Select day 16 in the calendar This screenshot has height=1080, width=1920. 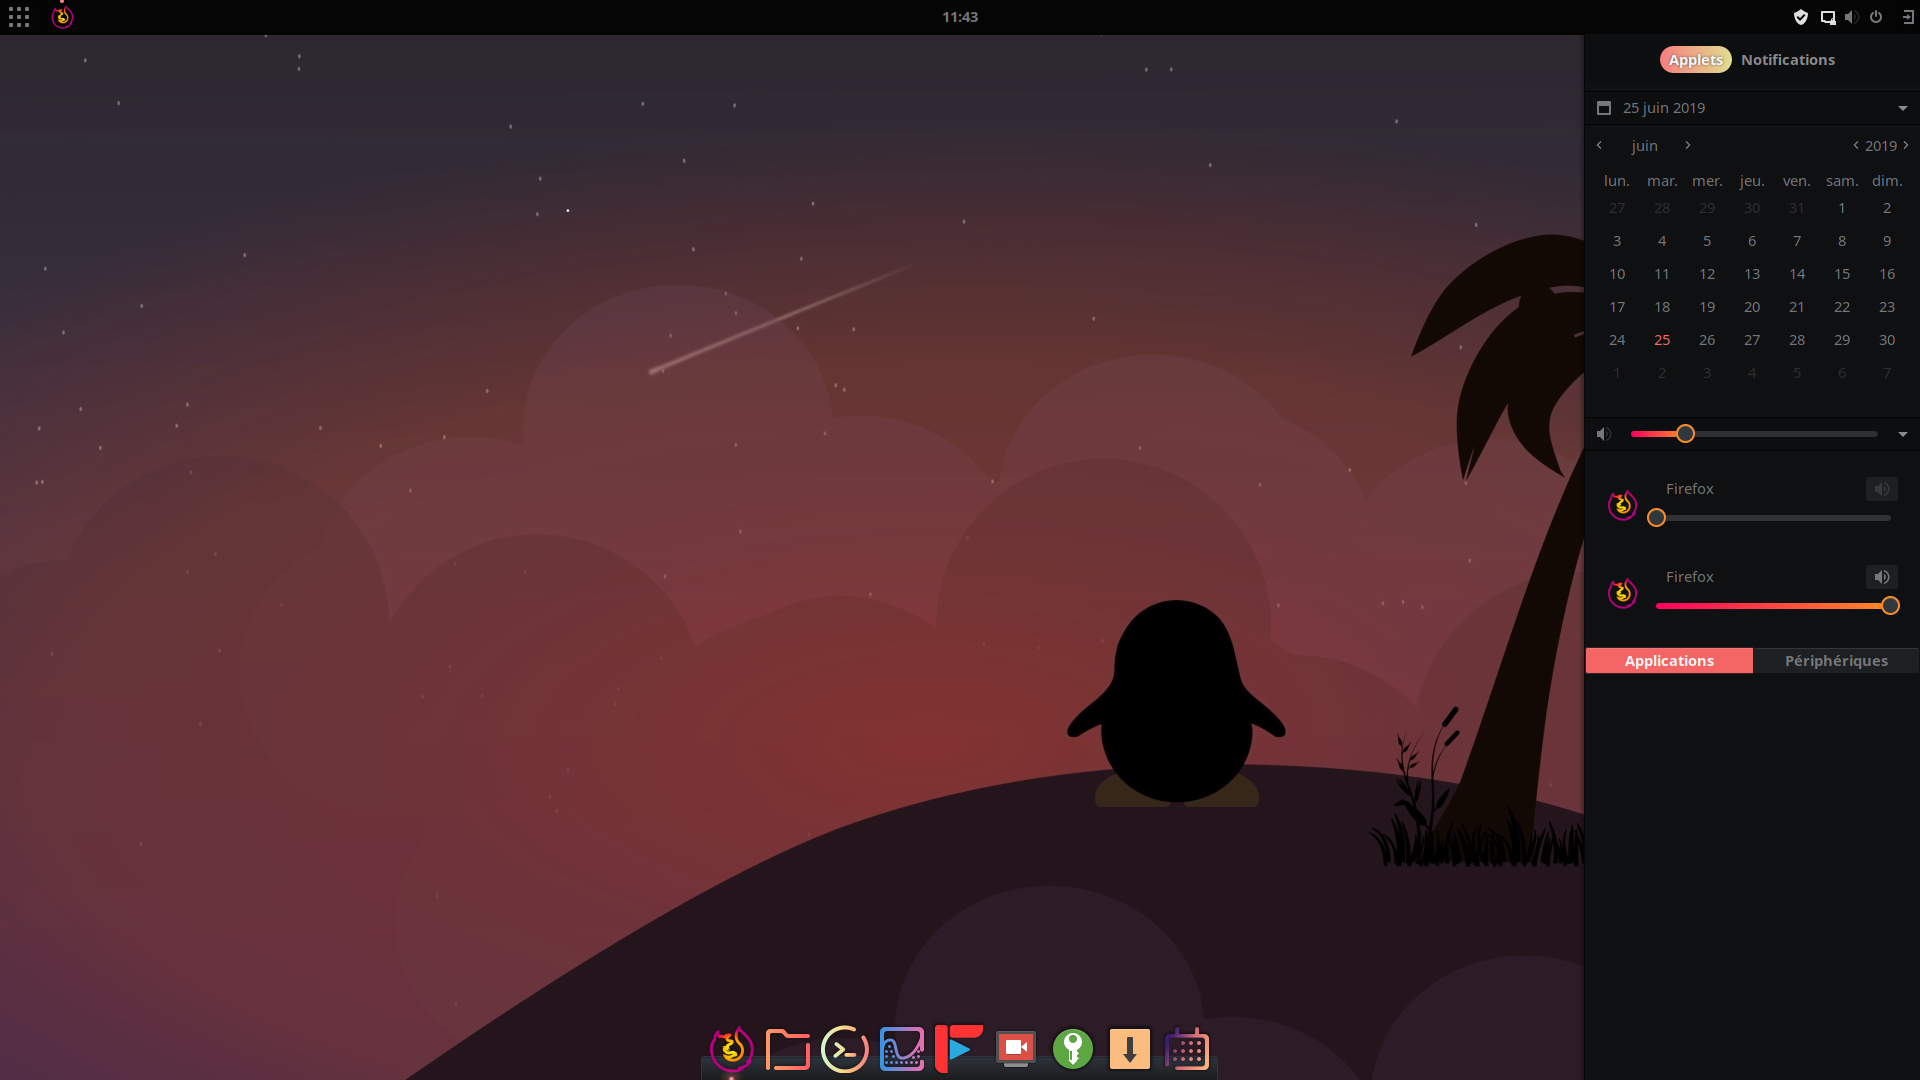(x=1887, y=274)
